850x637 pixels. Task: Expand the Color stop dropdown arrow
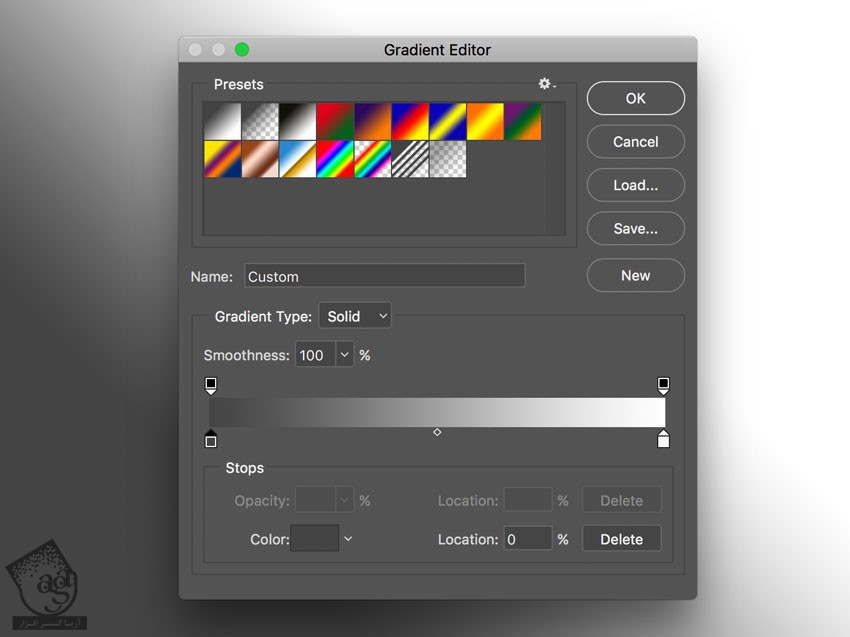(348, 539)
